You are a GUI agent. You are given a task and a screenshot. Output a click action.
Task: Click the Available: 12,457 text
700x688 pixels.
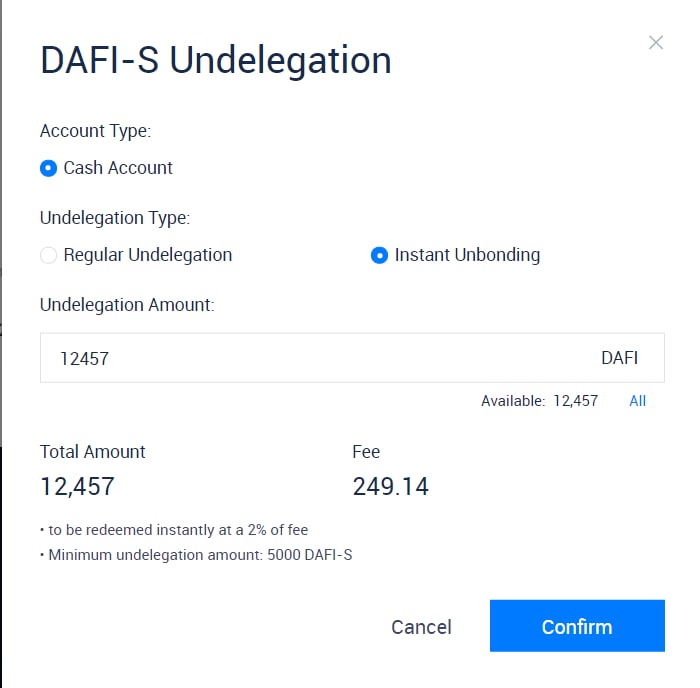coord(539,401)
